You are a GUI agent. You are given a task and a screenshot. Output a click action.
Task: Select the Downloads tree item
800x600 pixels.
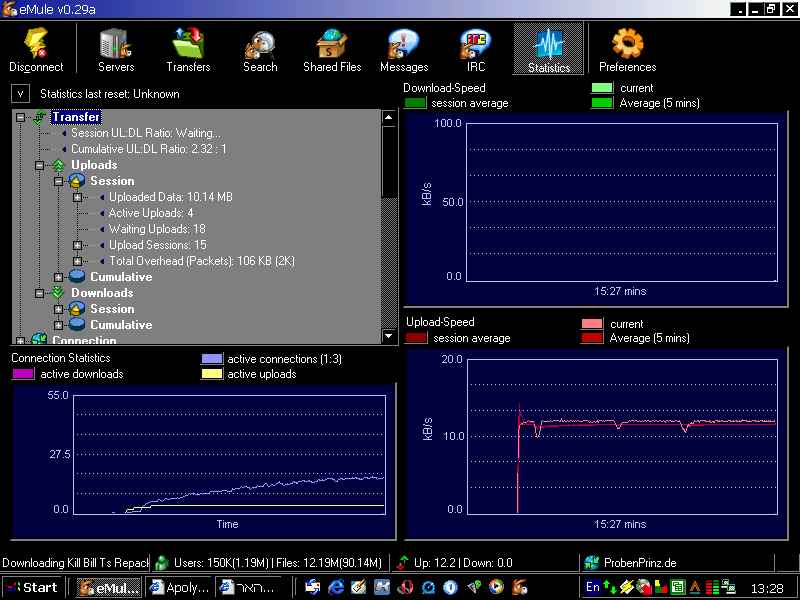(102, 293)
